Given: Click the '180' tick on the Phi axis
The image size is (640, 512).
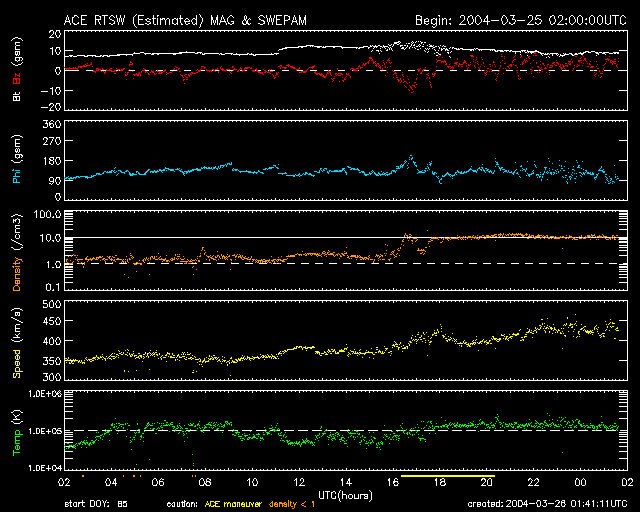Looking at the screenshot, I should click(x=52, y=161).
